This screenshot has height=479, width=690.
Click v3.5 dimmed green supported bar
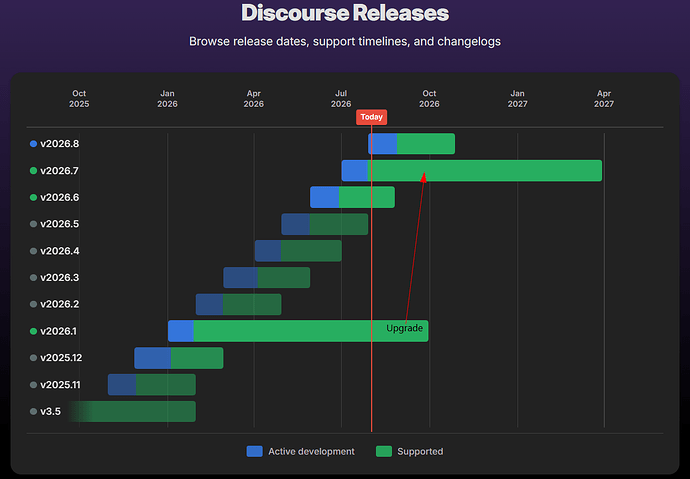[132, 411]
